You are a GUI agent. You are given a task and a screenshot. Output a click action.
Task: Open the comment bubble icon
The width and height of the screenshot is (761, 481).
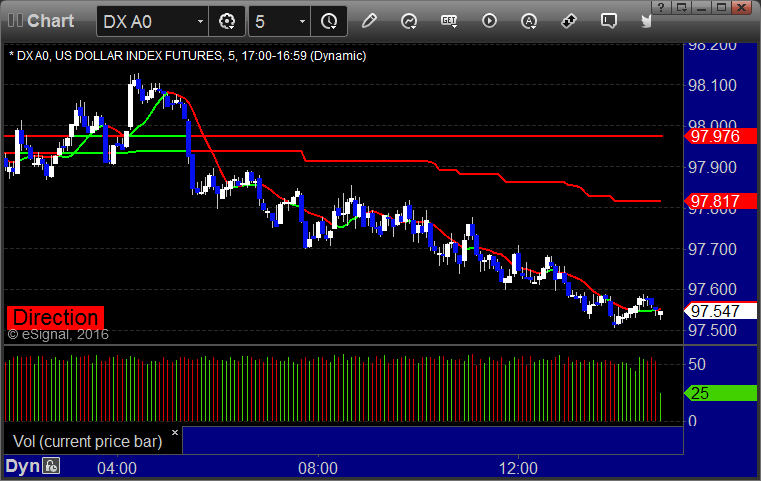click(x=609, y=21)
